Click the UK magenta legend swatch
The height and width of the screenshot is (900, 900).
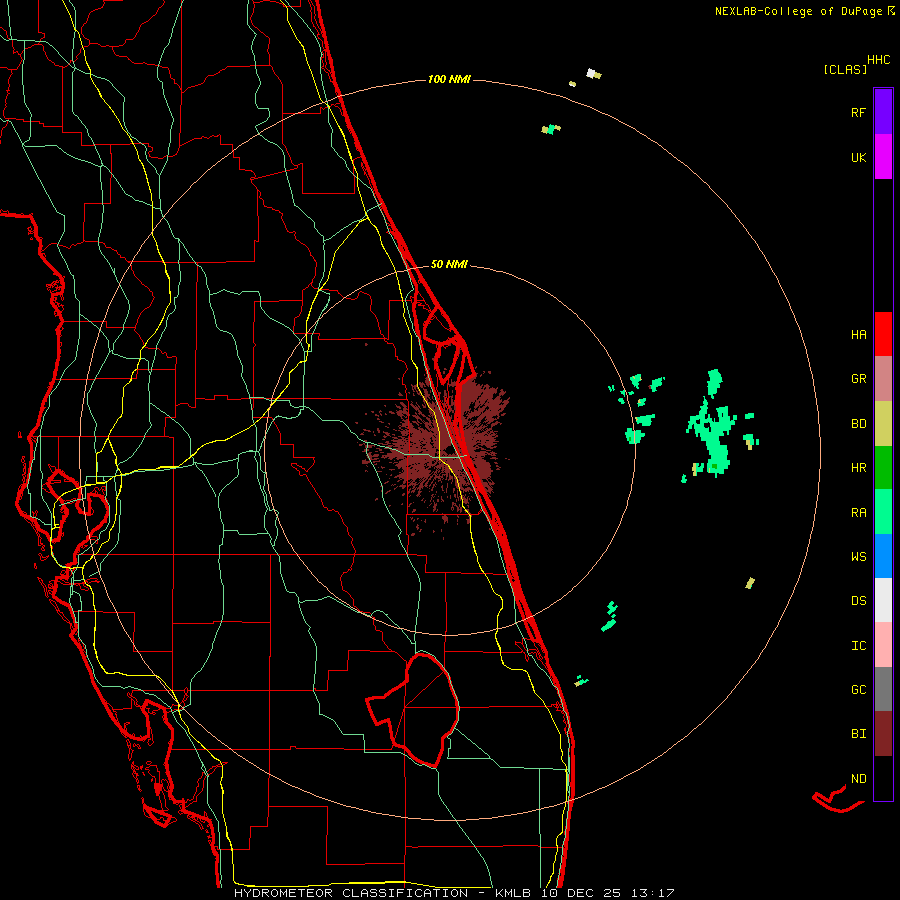click(x=883, y=157)
